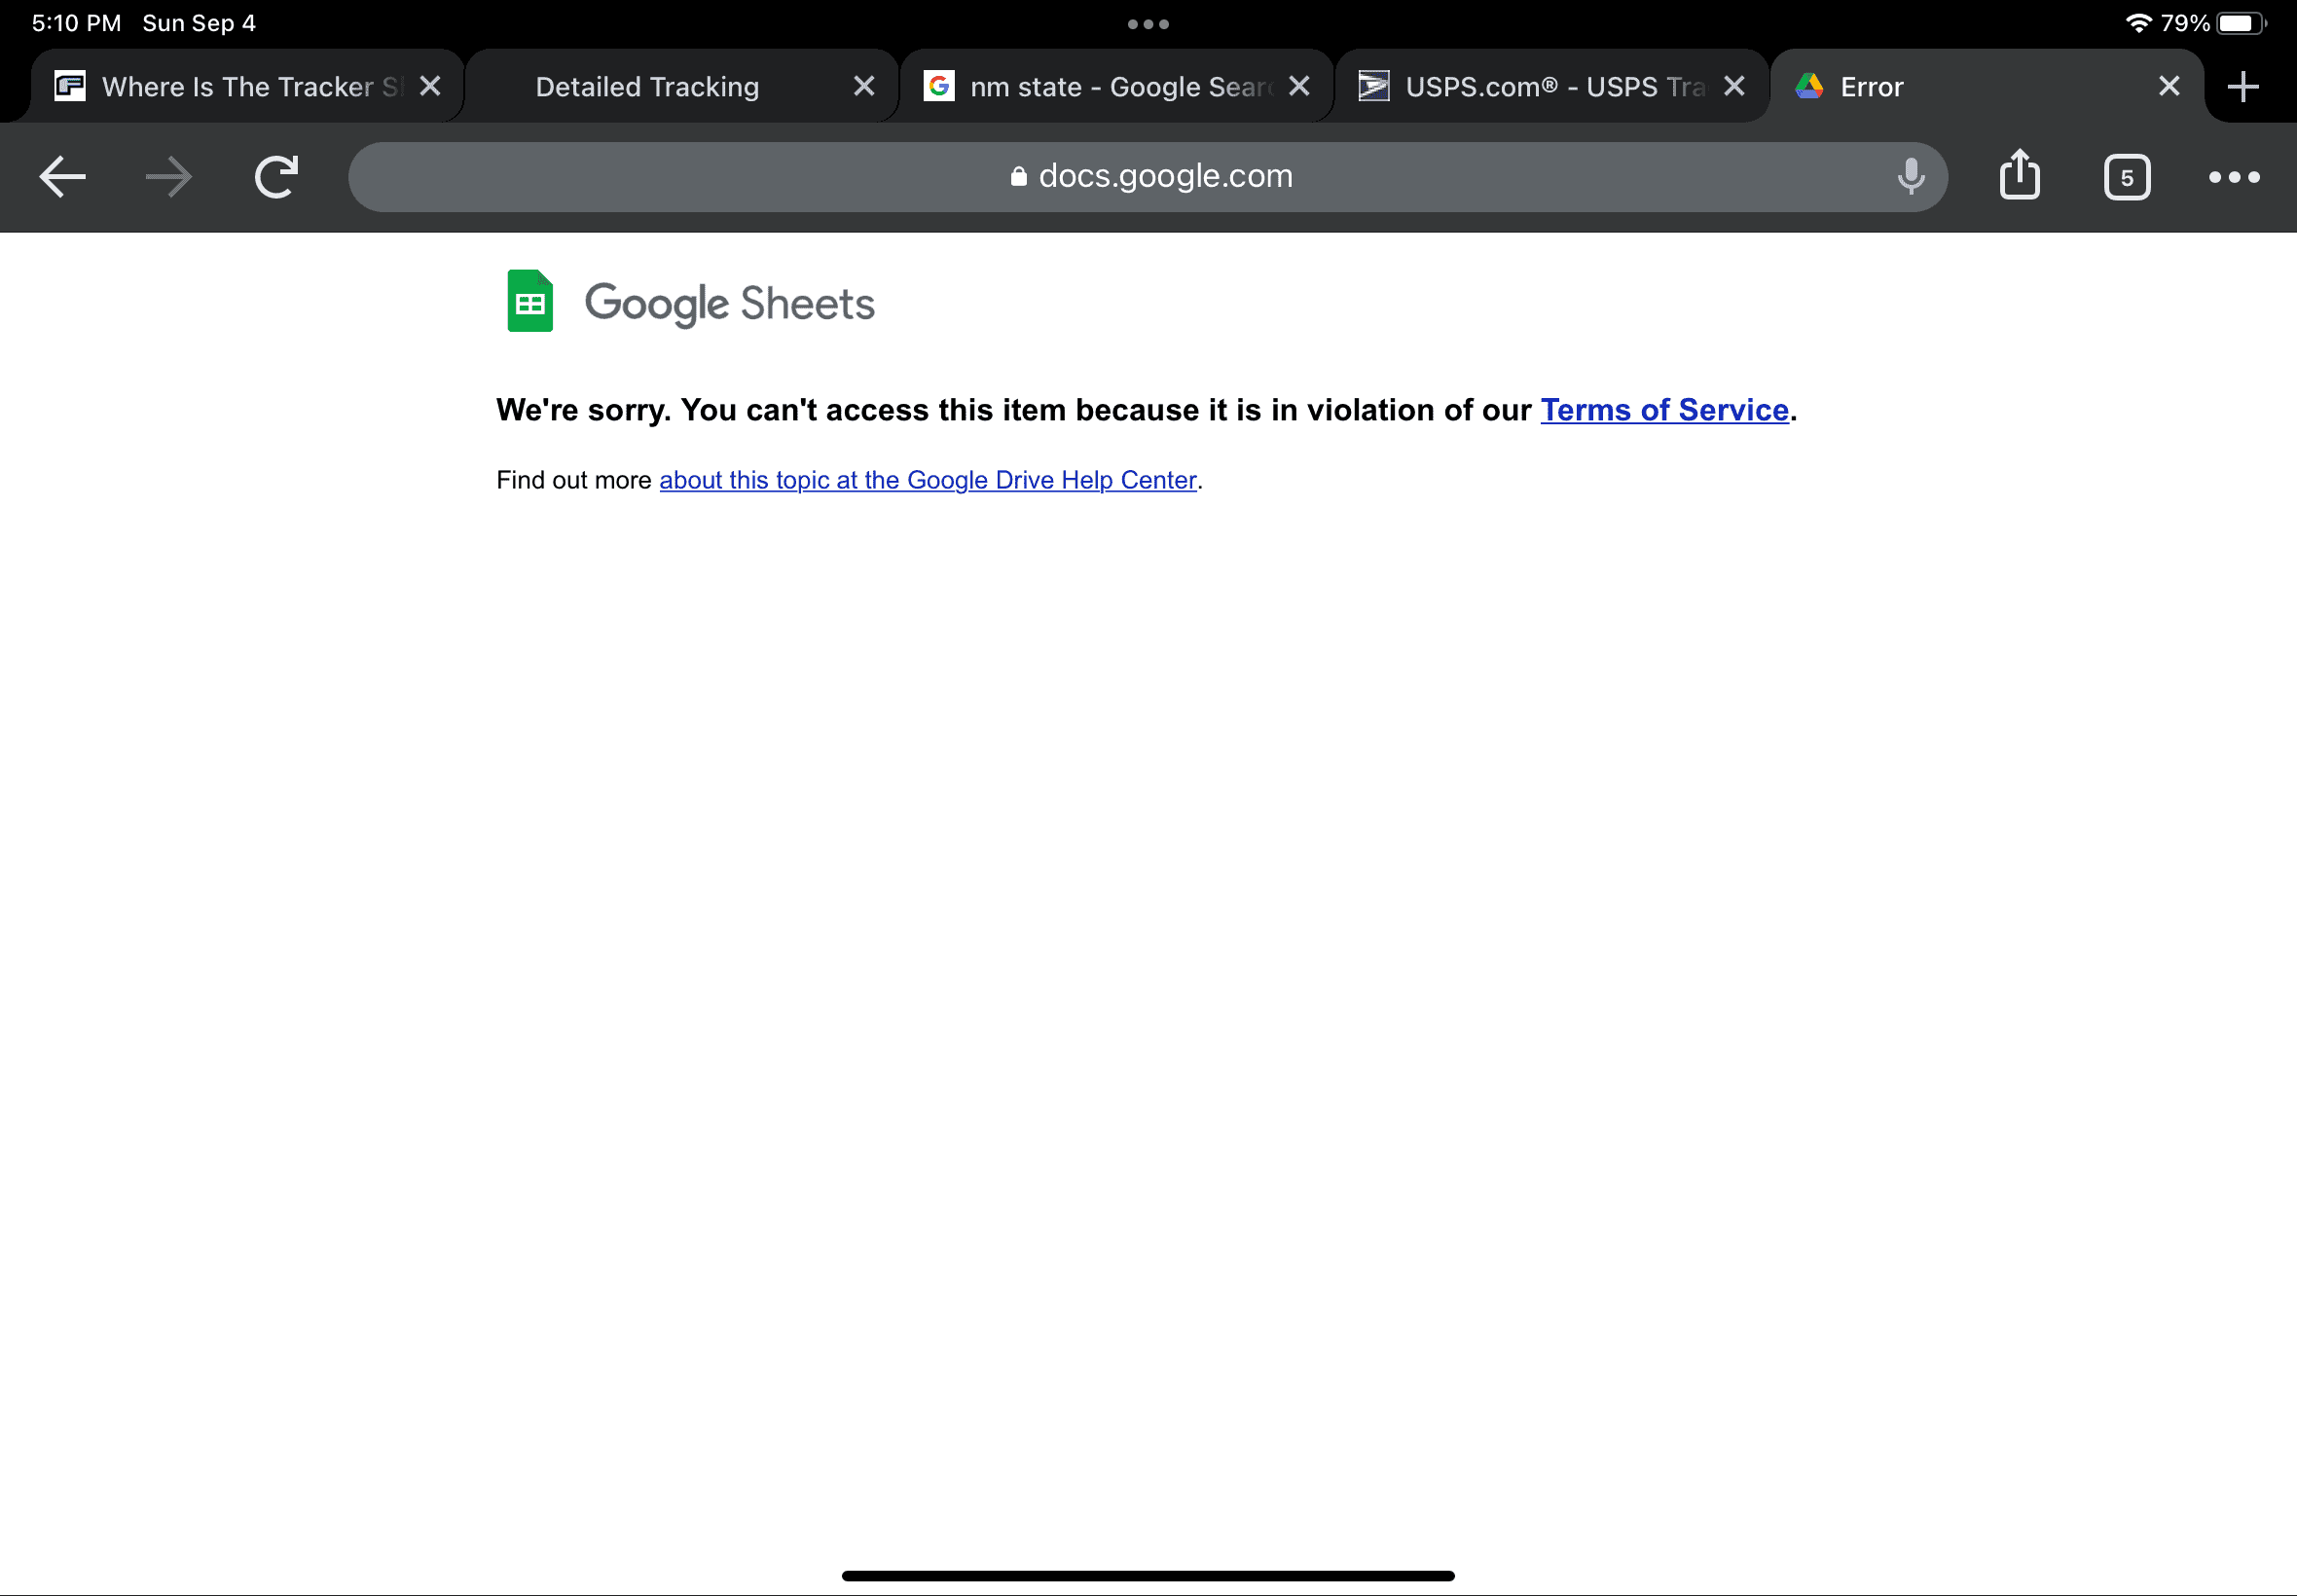
Task: Open the share menu icon
Action: (2019, 175)
